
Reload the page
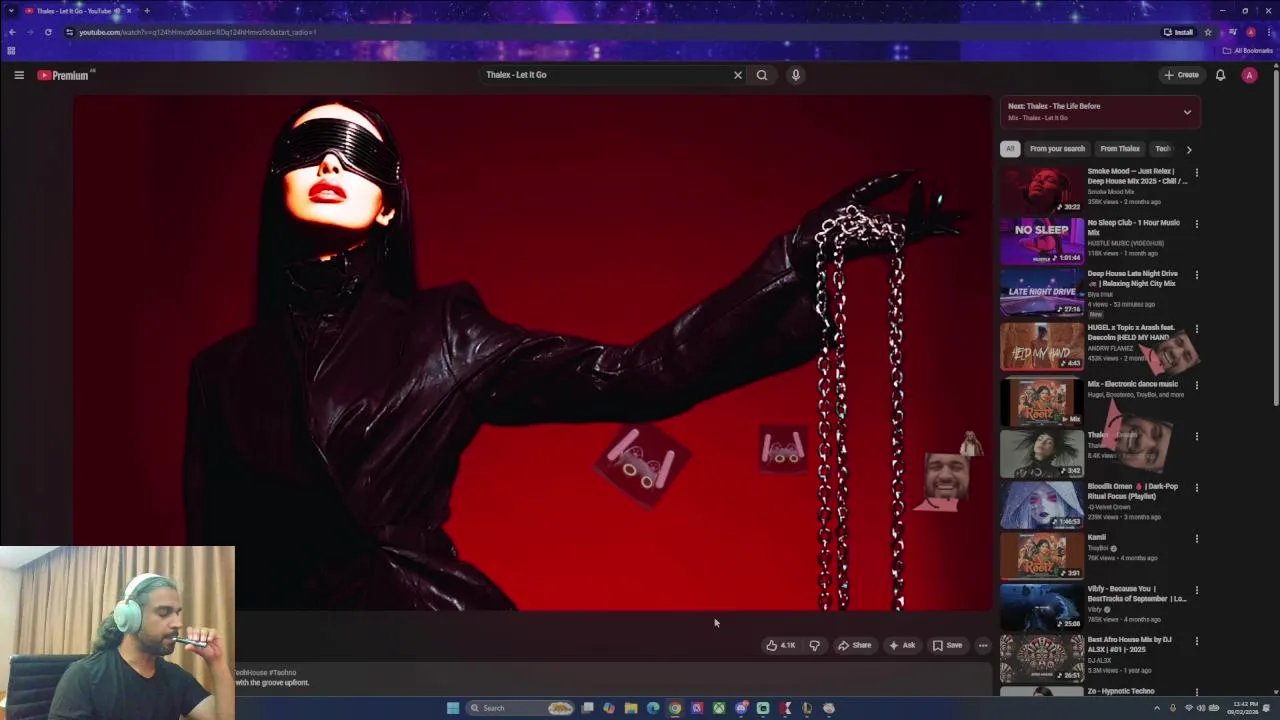(48, 32)
